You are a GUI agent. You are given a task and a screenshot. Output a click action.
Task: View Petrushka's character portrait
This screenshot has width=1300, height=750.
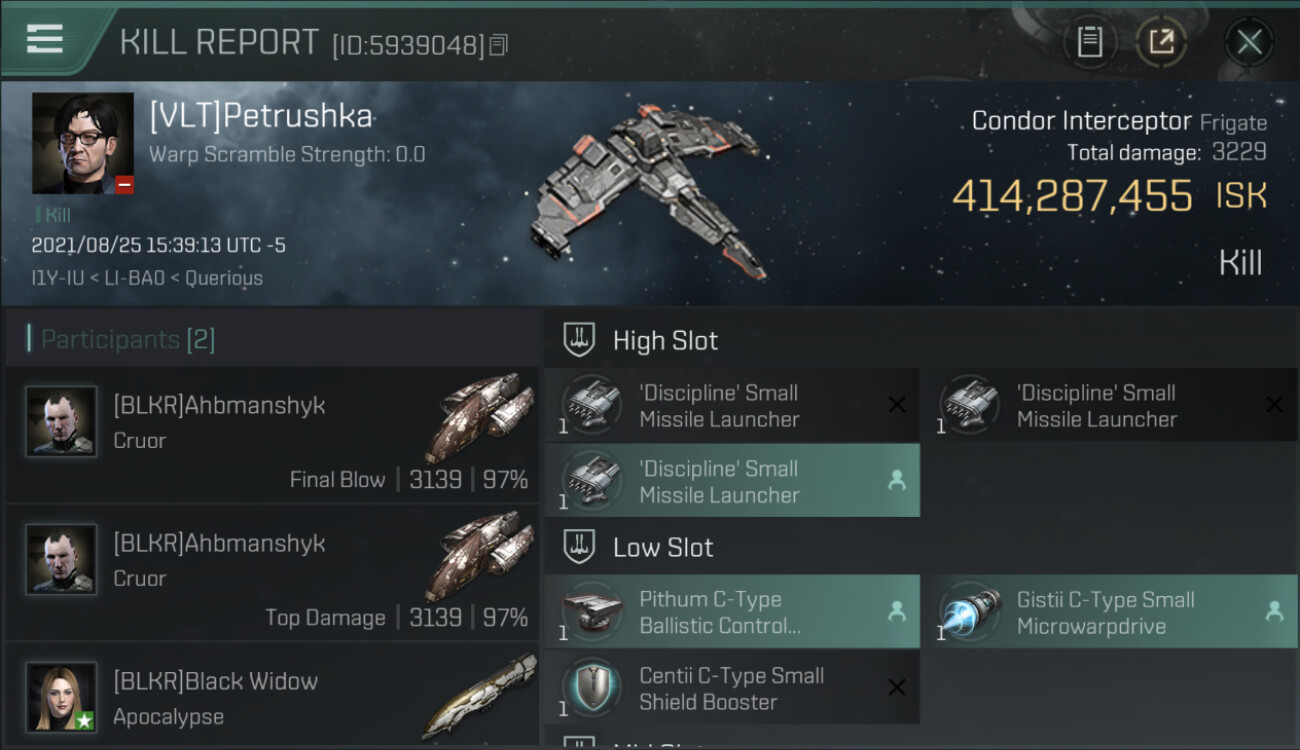(83, 143)
